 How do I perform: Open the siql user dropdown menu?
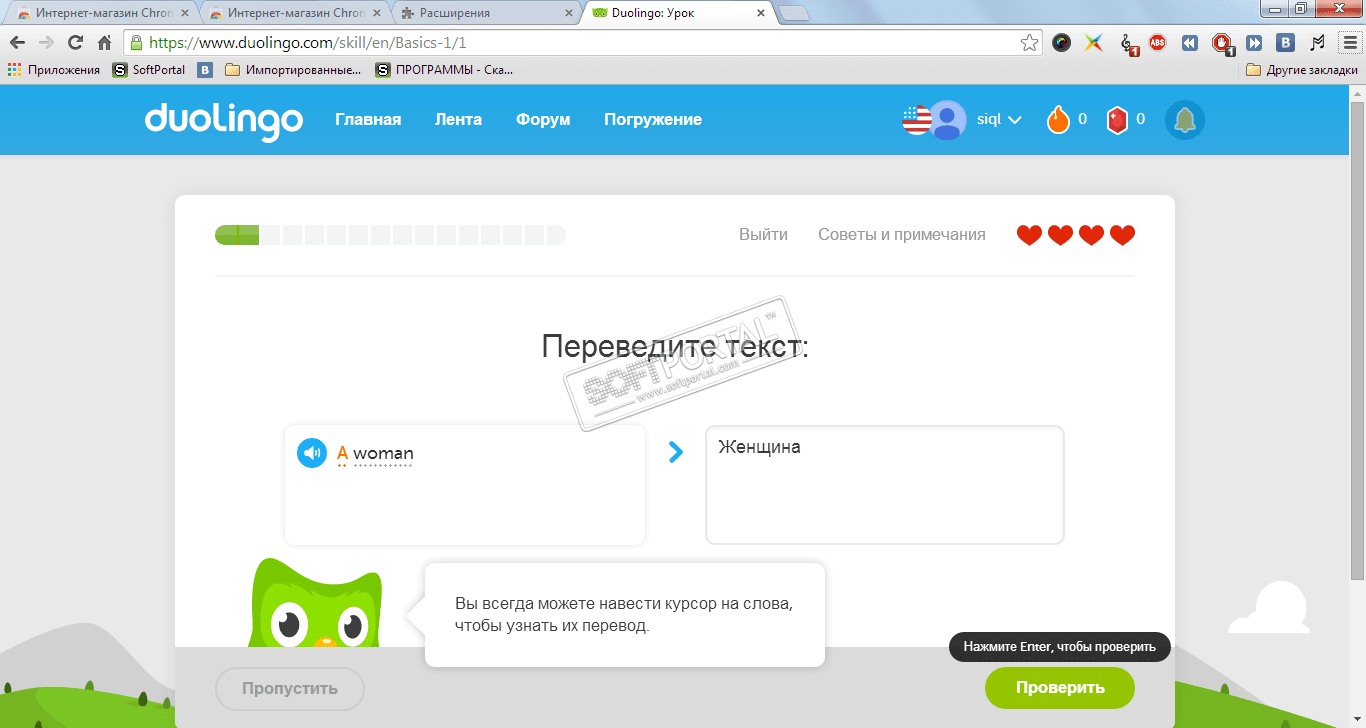click(999, 120)
